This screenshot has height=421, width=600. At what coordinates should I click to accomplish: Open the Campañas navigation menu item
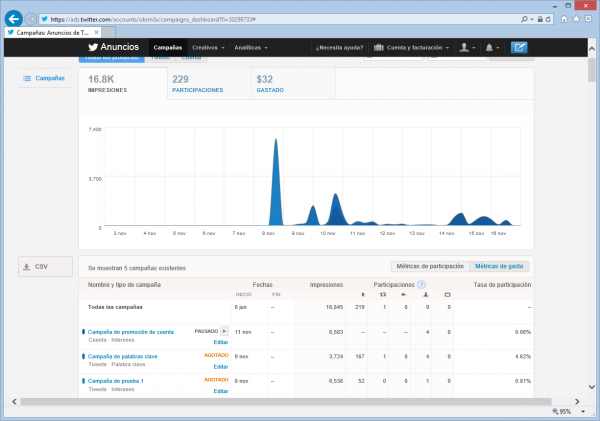(x=168, y=47)
